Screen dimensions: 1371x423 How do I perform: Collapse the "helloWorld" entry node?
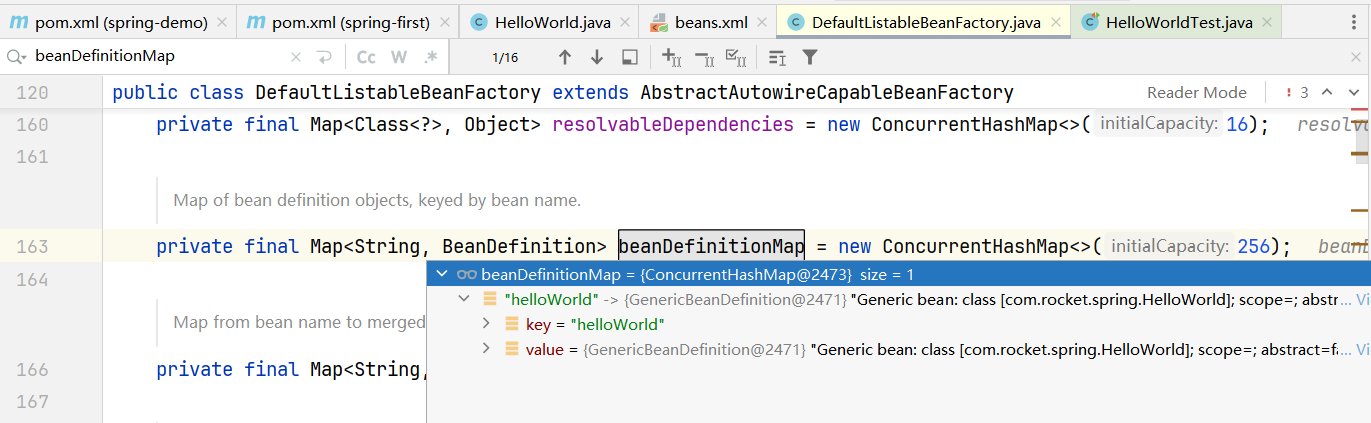tap(463, 298)
